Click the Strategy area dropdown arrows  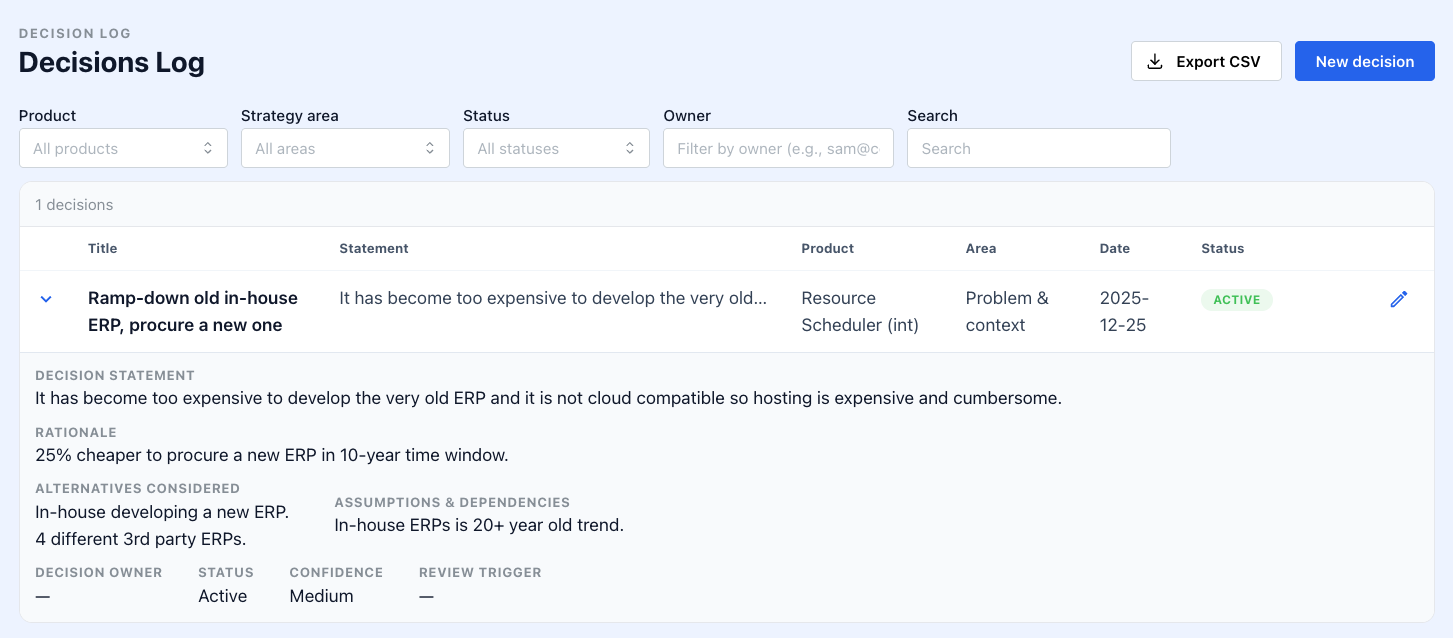[x=430, y=147]
